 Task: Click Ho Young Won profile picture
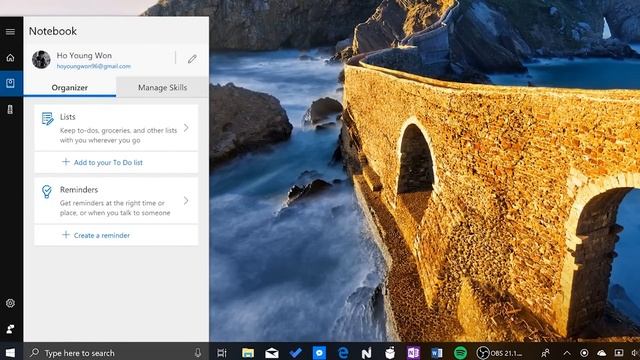41,60
